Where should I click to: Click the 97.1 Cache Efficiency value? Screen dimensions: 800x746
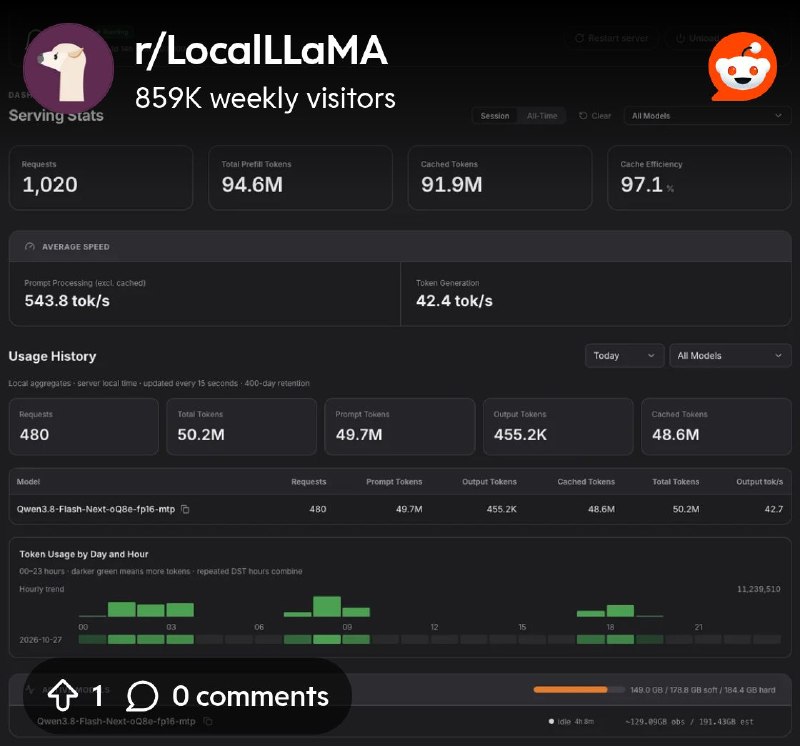pos(641,184)
